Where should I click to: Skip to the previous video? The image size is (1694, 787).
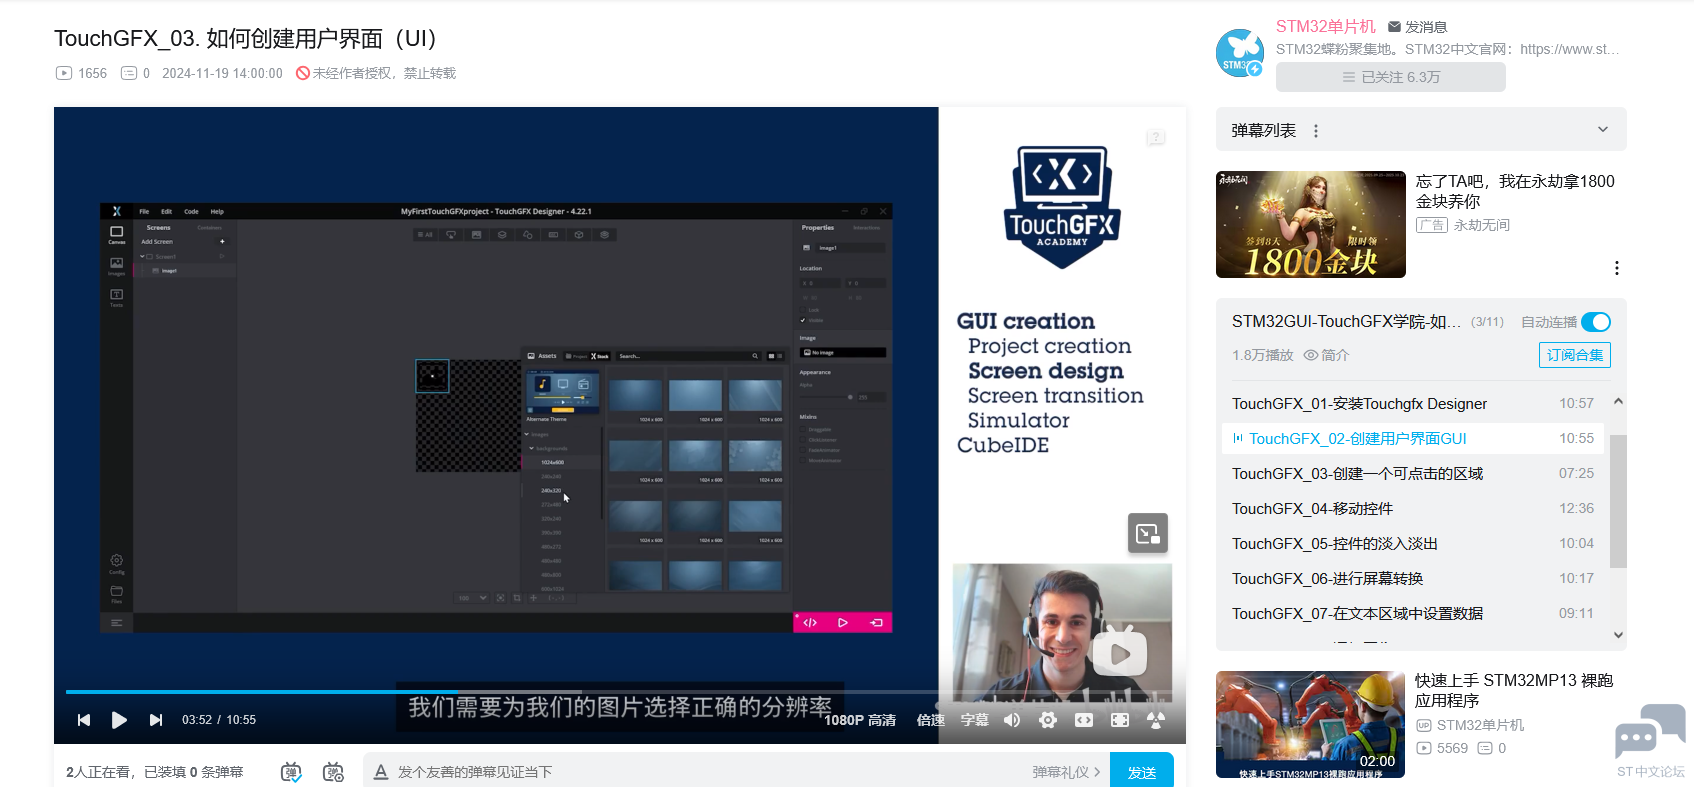click(x=84, y=720)
